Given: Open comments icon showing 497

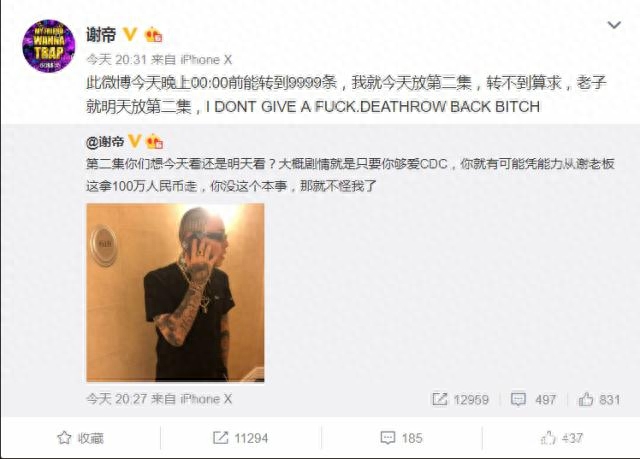Looking at the screenshot, I should [x=518, y=399].
